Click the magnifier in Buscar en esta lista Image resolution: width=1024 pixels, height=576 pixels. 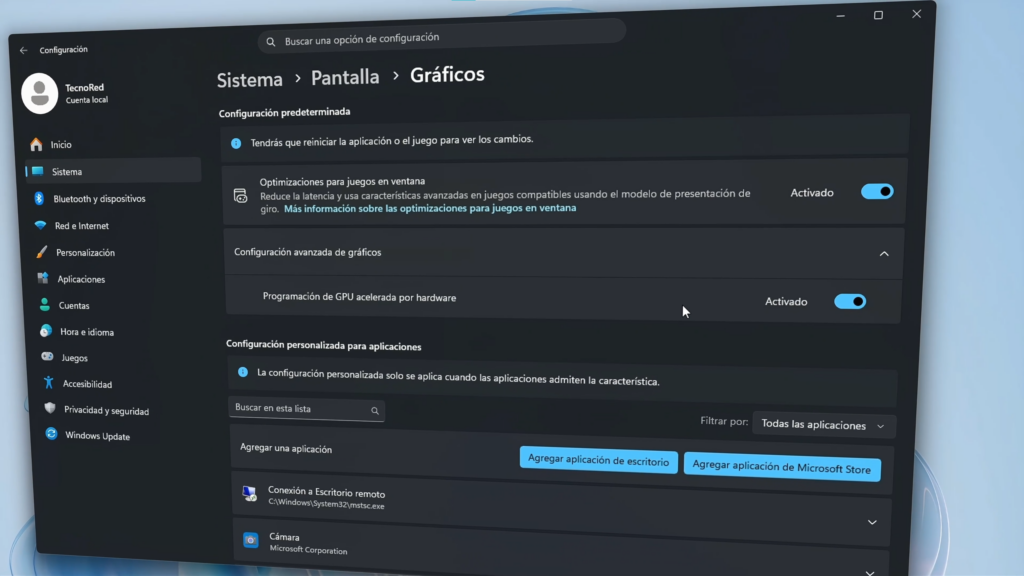375,411
